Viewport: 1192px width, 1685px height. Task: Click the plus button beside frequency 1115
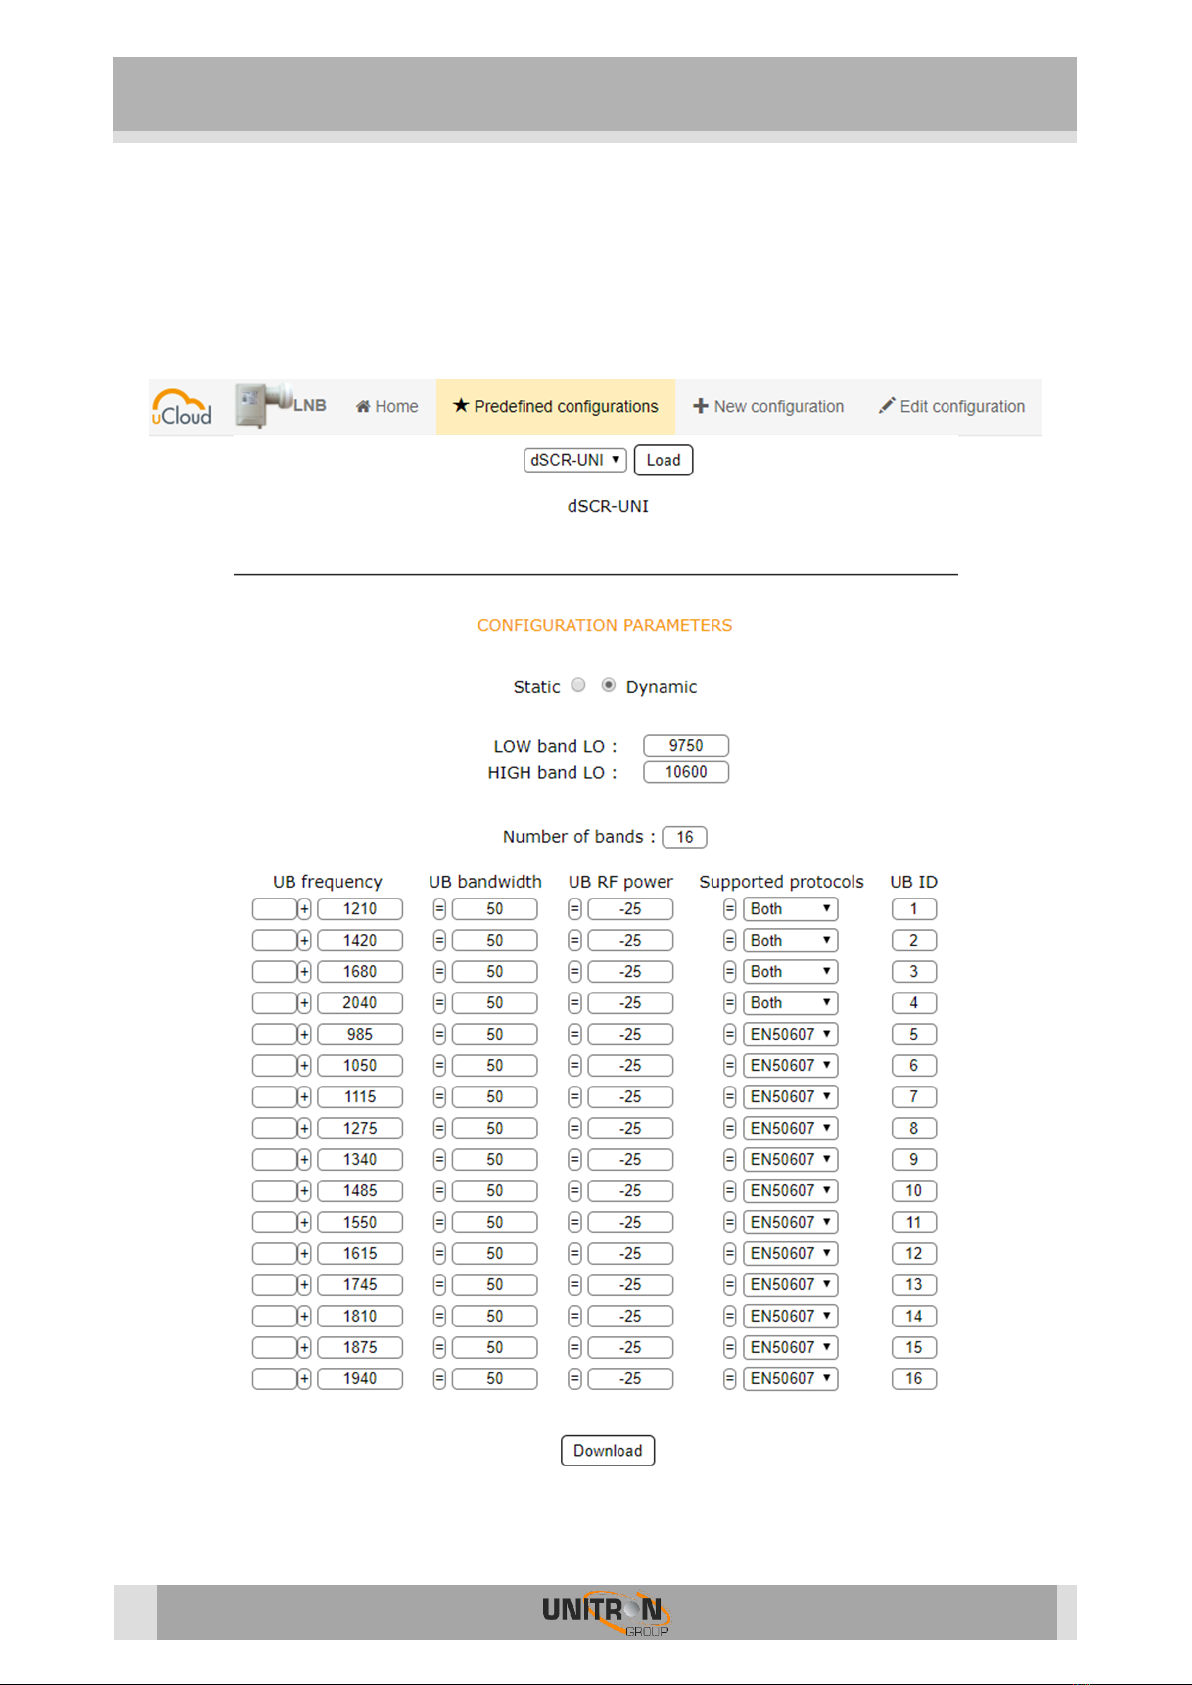click(x=304, y=1097)
